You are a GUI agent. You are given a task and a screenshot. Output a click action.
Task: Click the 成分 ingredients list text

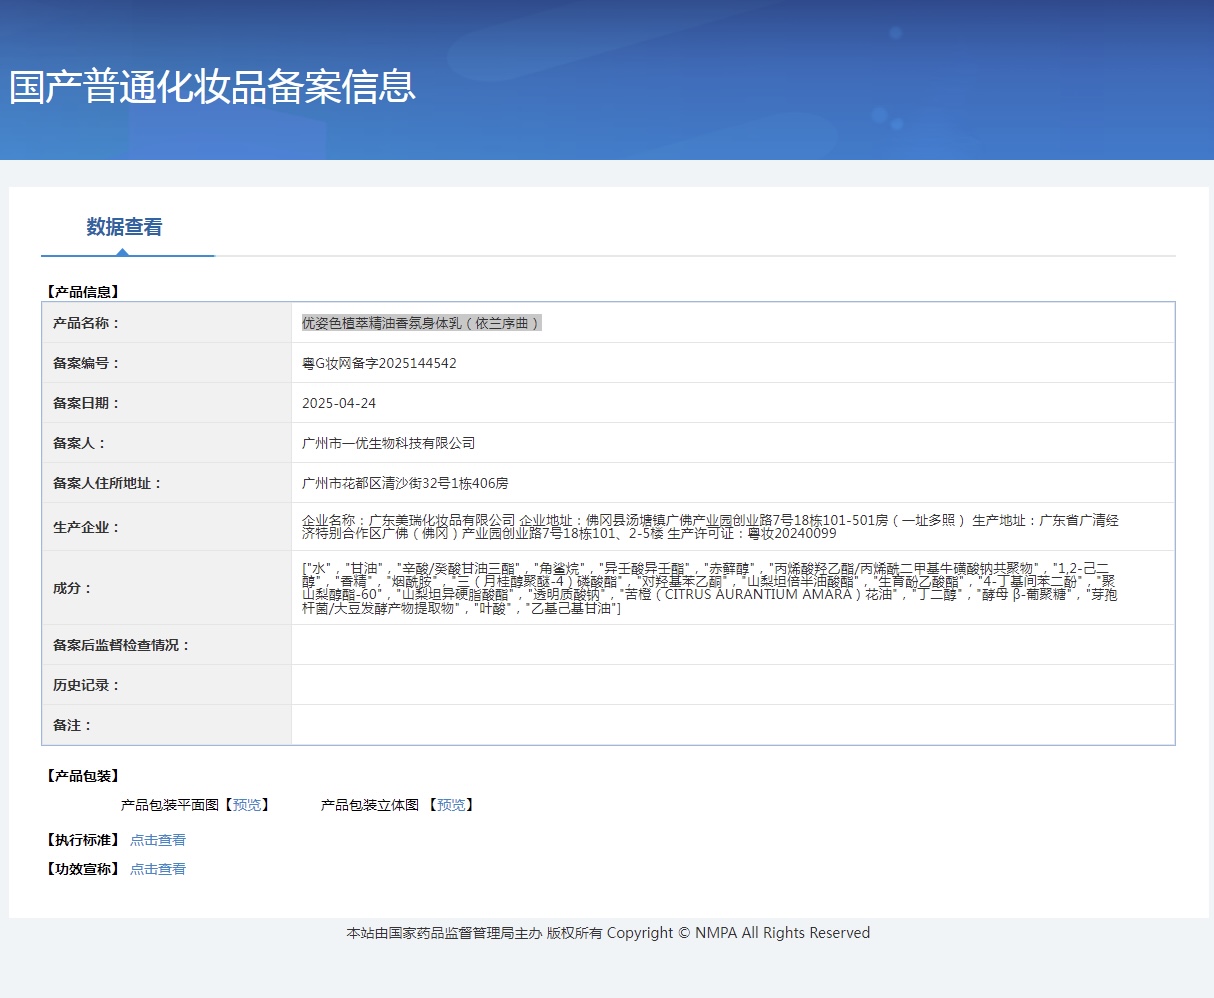[x=710, y=588]
